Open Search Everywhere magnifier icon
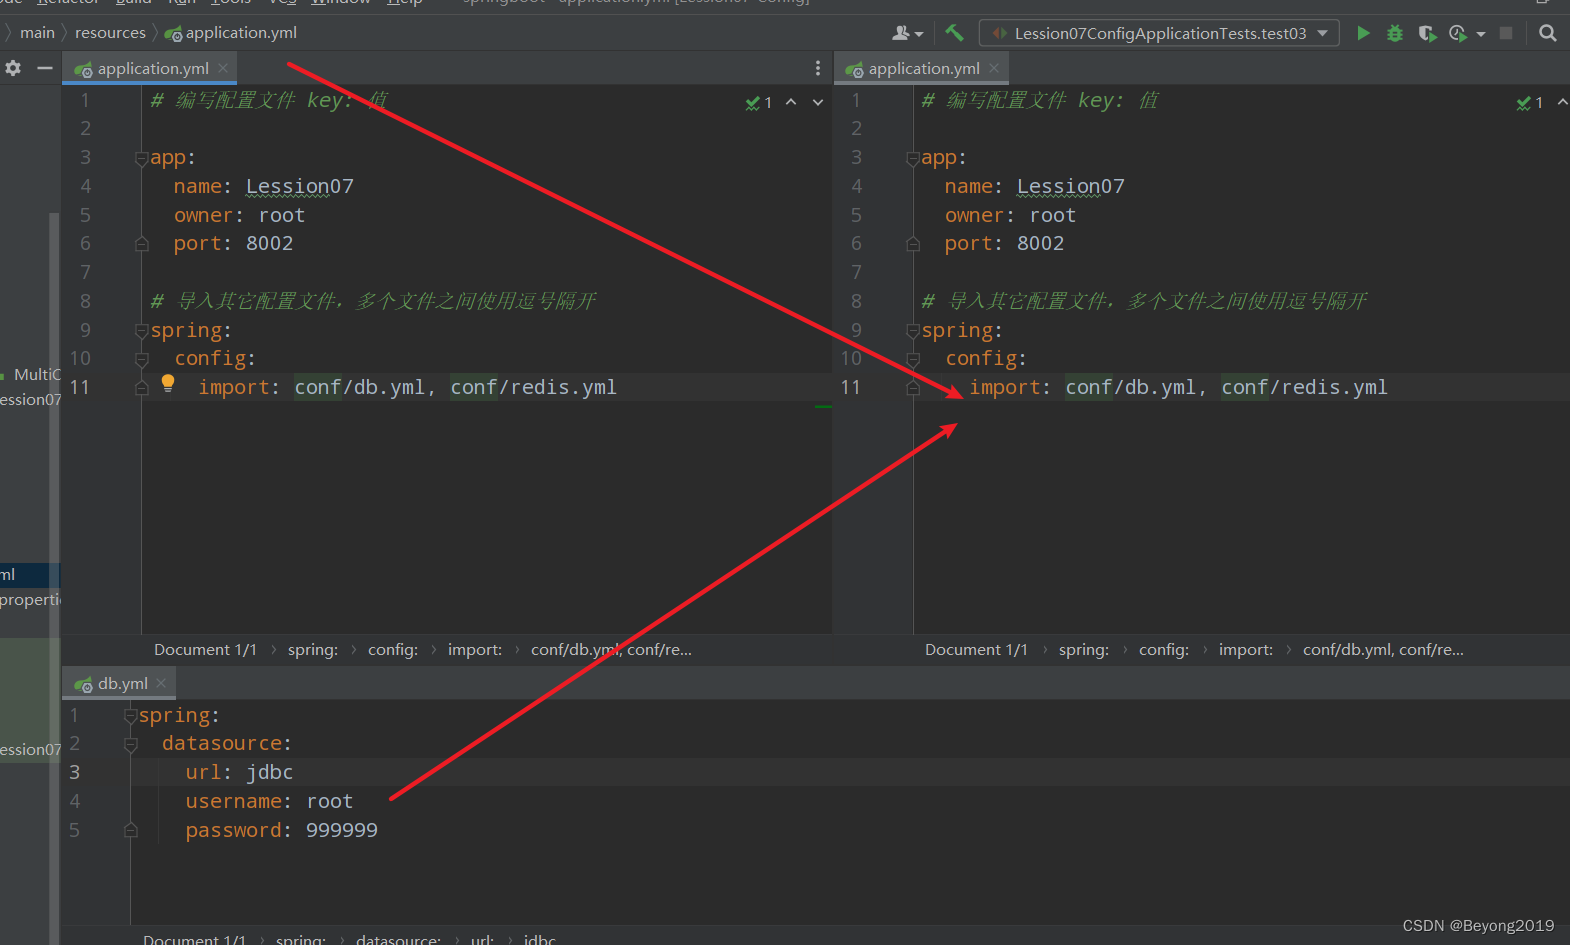1570x945 pixels. (1548, 33)
